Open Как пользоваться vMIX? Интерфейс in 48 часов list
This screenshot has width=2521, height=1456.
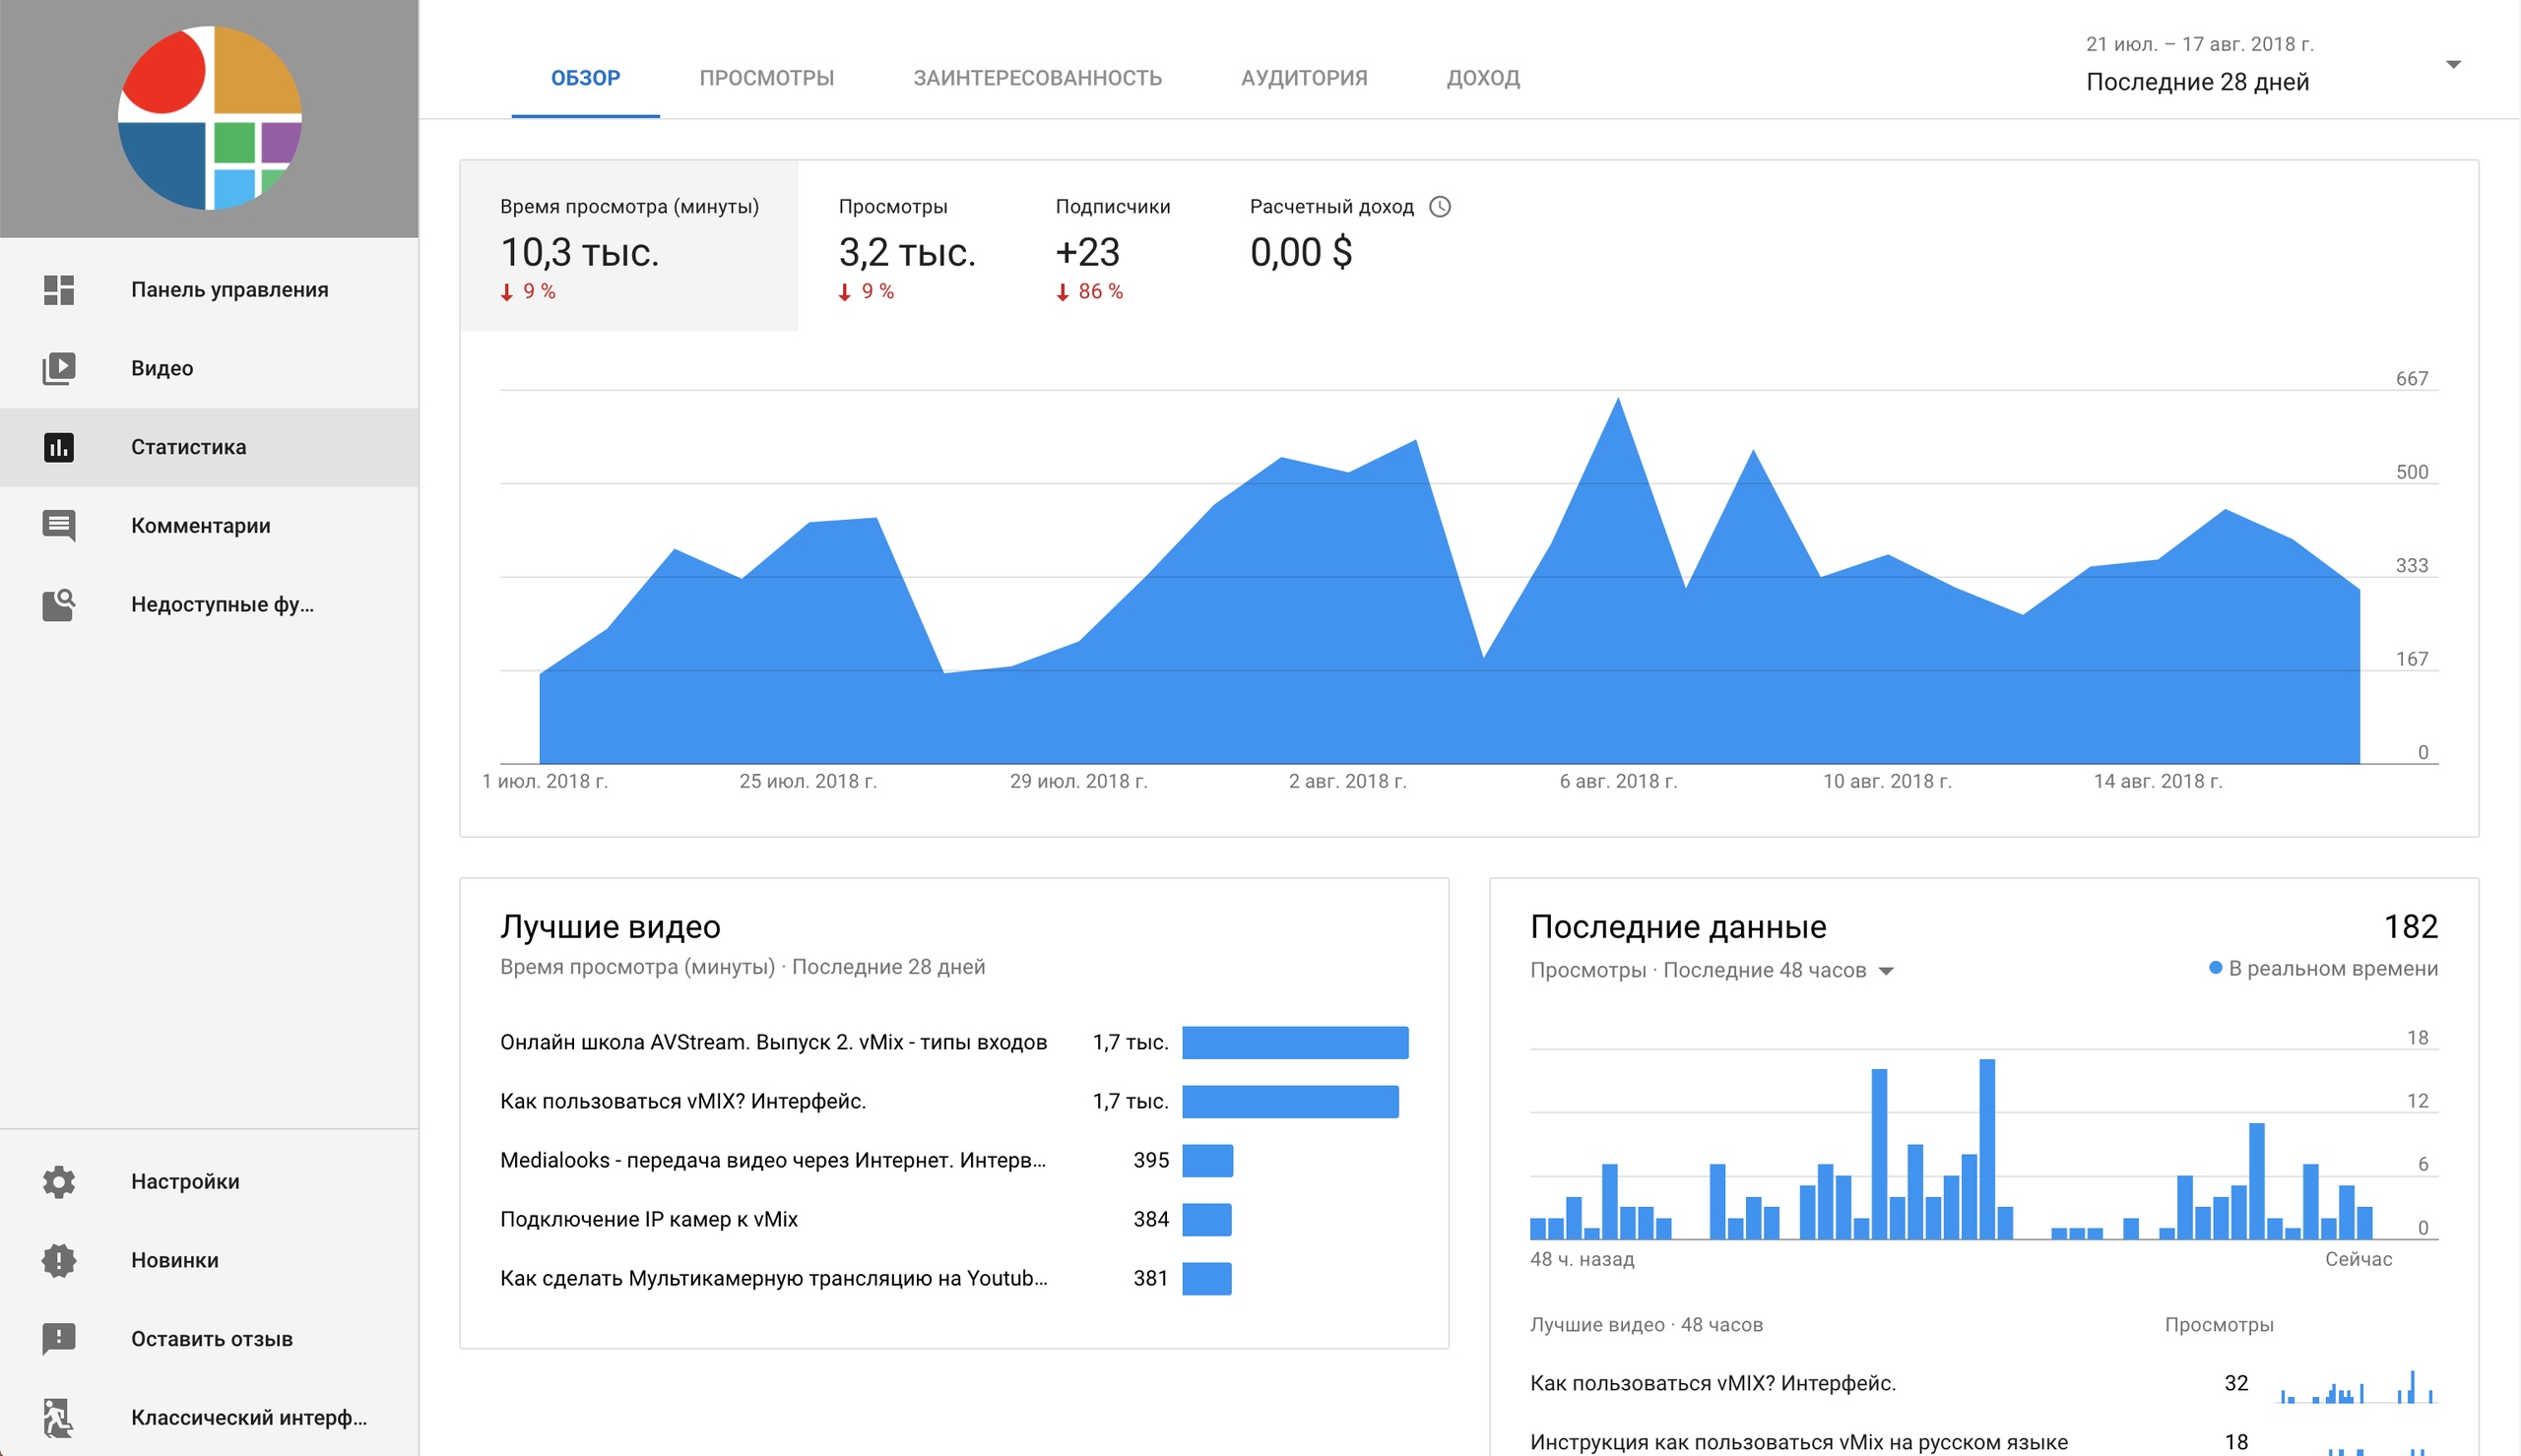tap(1713, 1384)
